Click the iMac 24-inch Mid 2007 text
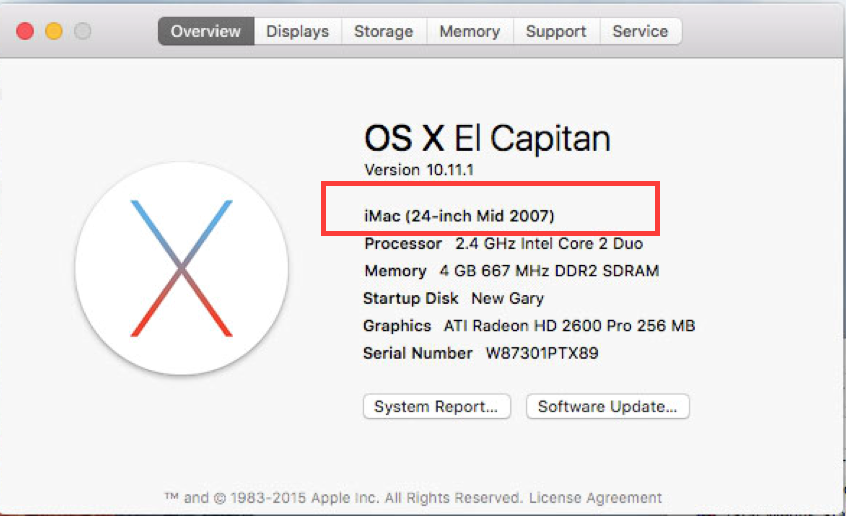This screenshot has height=516, width=846. tap(459, 215)
